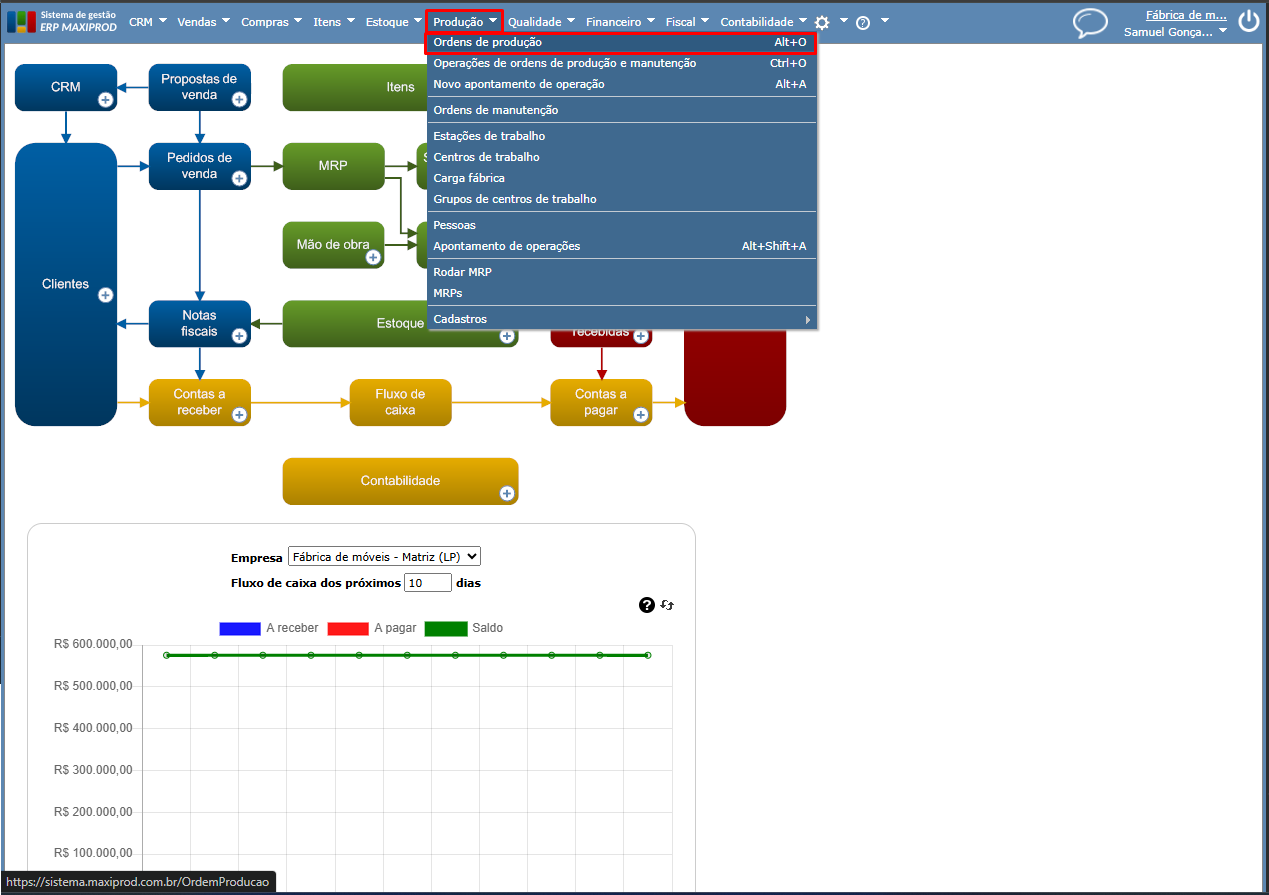Open the Contas a receber box
1269x895 pixels.
click(199, 402)
